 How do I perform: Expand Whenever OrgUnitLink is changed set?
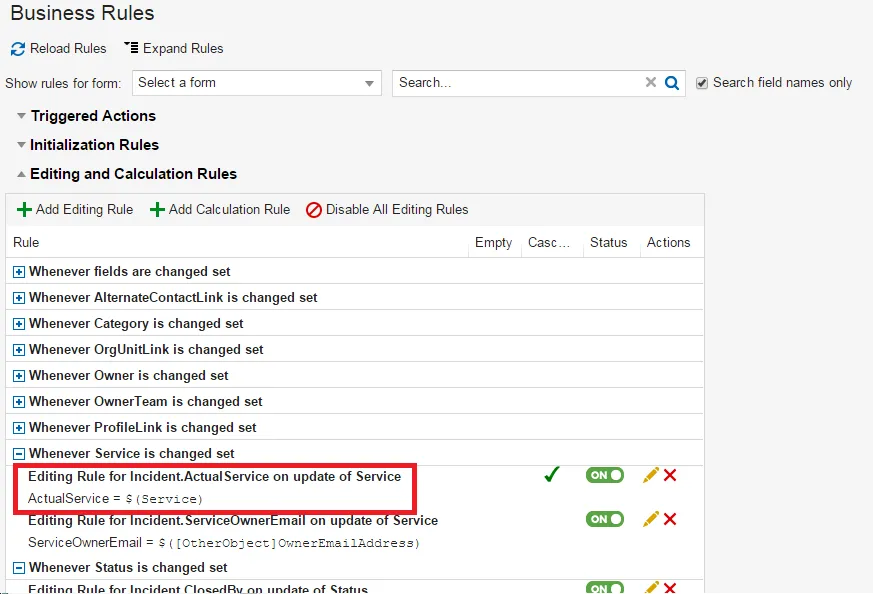click(19, 350)
